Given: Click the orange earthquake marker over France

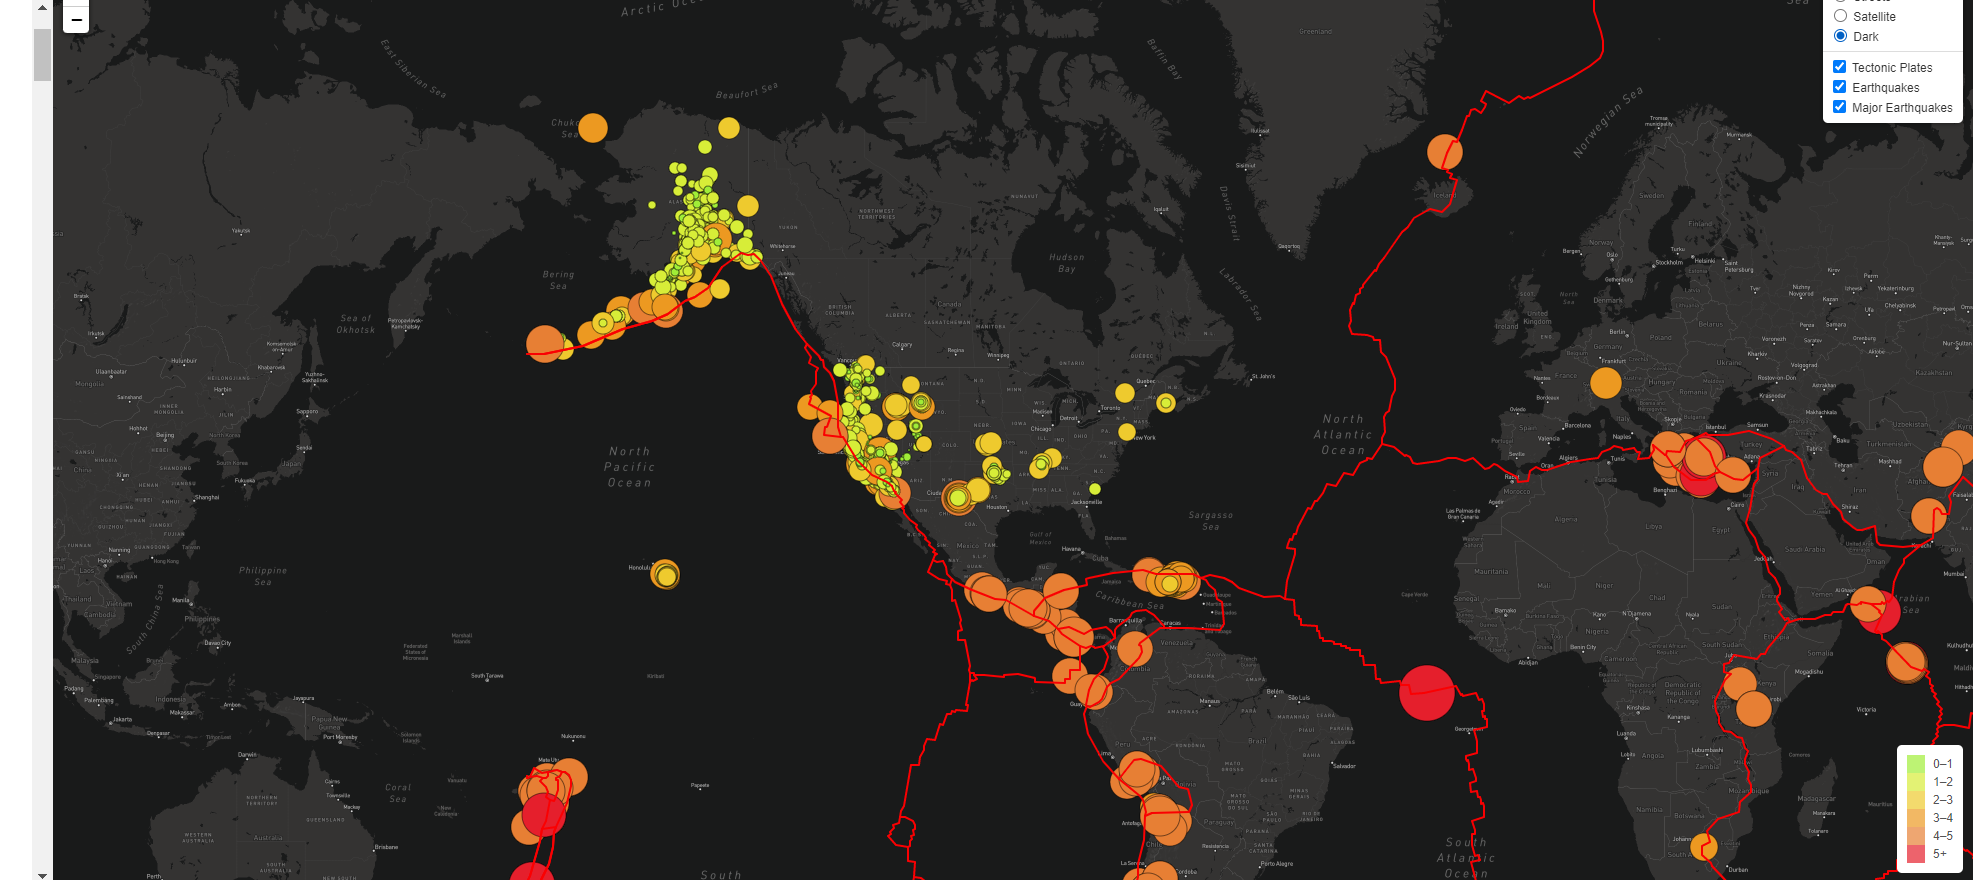Looking at the screenshot, I should pyautogui.click(x=1605, y=382).
